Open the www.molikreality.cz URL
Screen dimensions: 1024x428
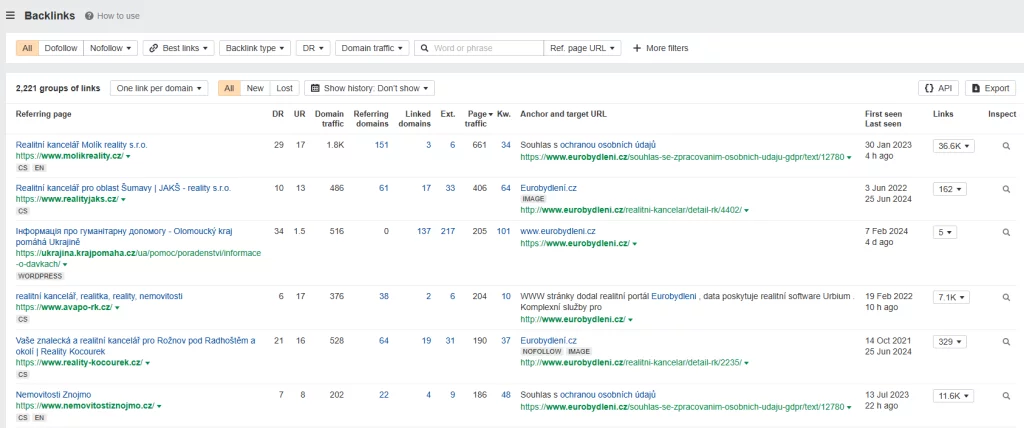point(70,157)
